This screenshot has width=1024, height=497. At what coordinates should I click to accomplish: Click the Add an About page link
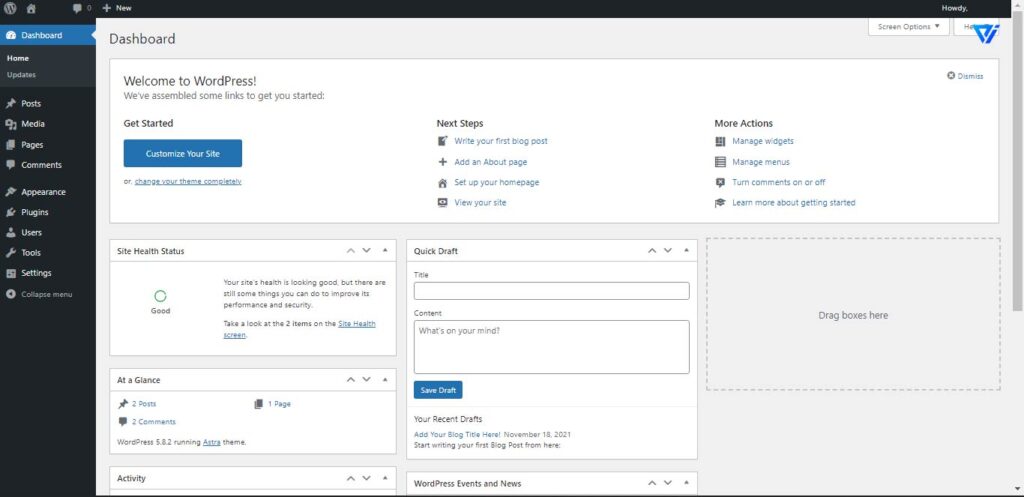[490, 162]
